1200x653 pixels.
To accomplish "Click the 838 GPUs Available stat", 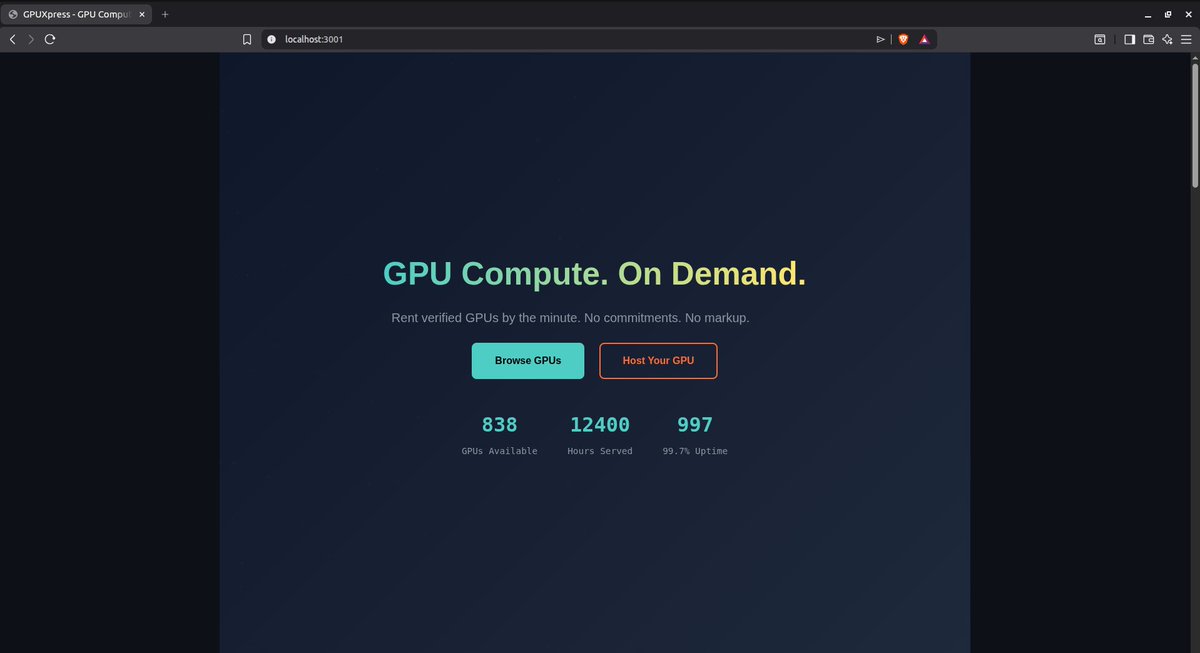I will coord(499,436).
